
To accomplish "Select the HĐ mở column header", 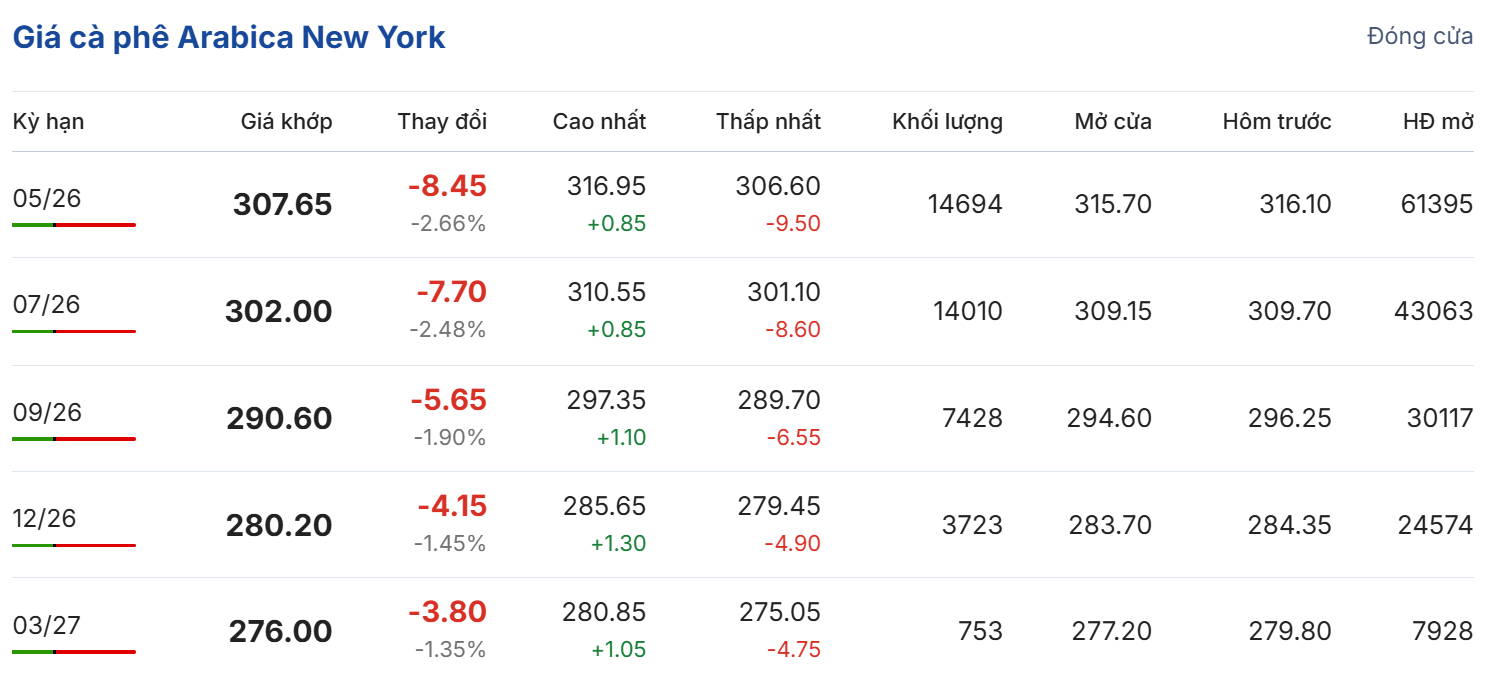I will pos(1438,122).
